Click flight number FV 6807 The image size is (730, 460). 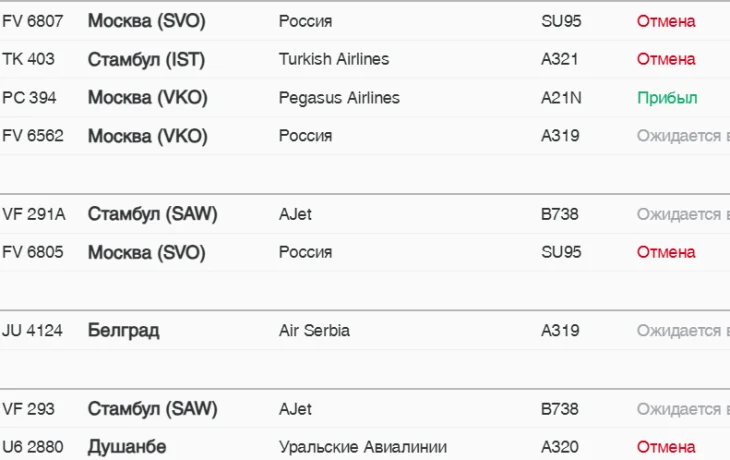coord(32,21)
